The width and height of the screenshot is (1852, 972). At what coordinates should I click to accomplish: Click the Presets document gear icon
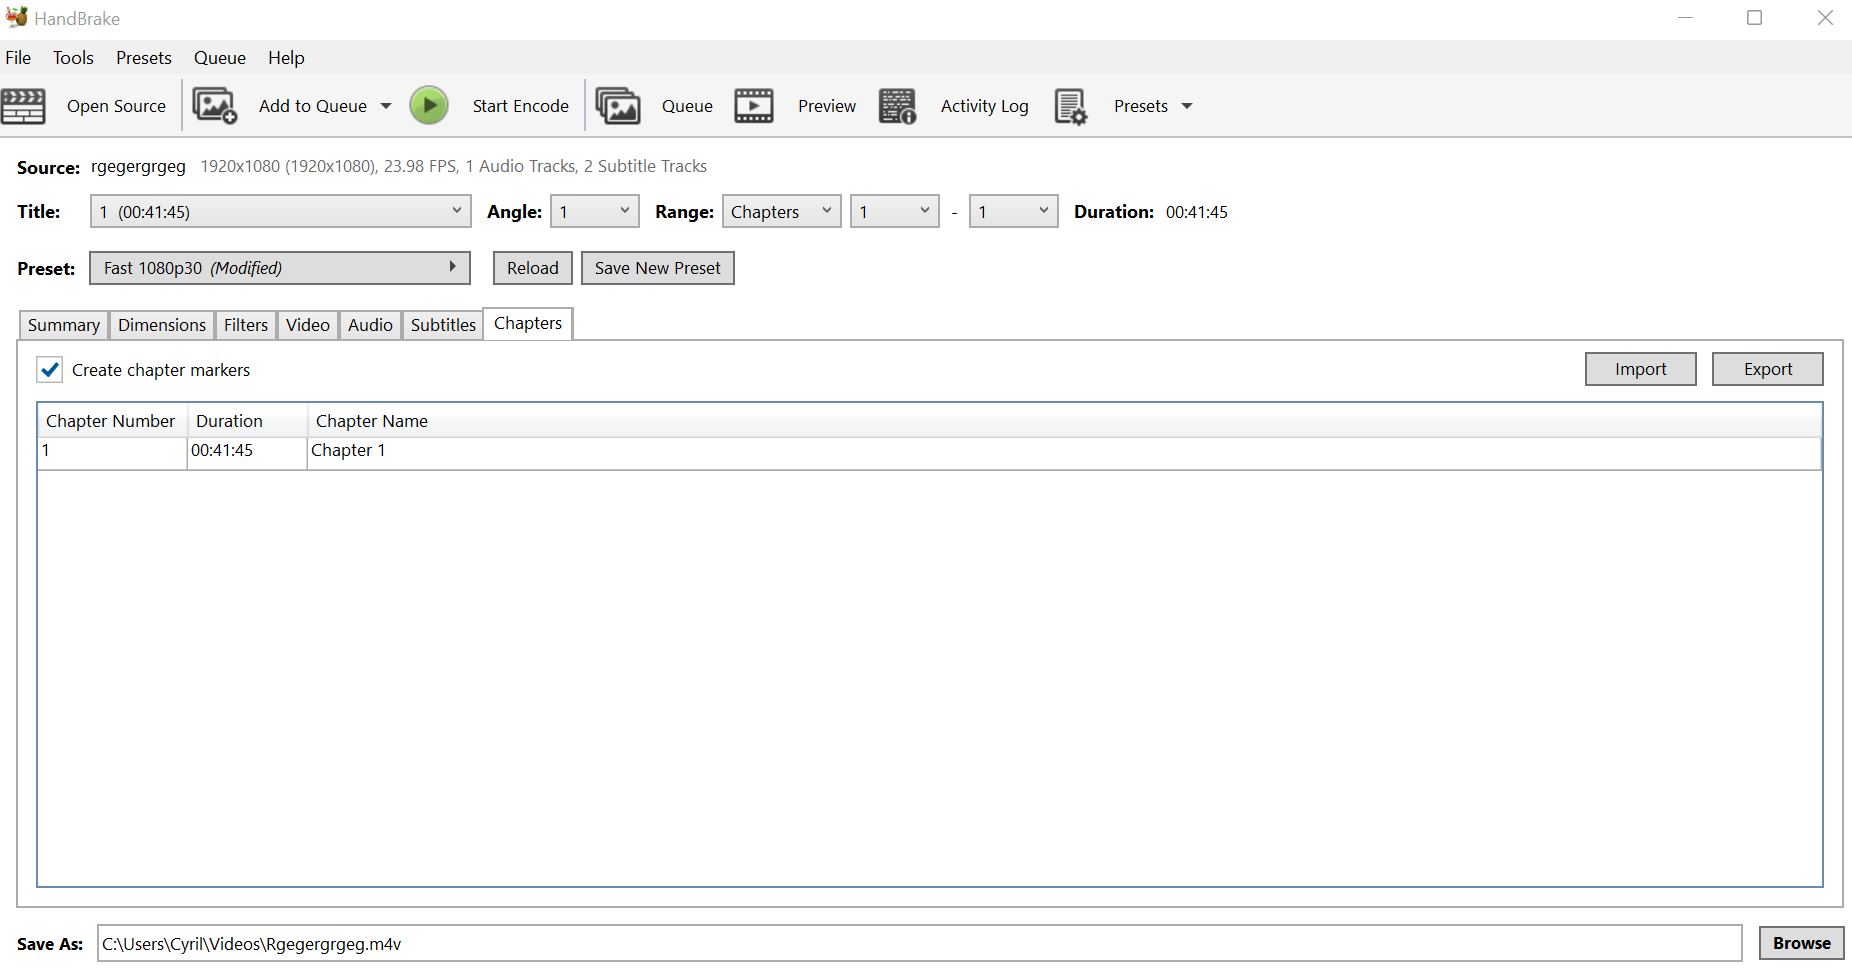click(x=1070, y=106)
